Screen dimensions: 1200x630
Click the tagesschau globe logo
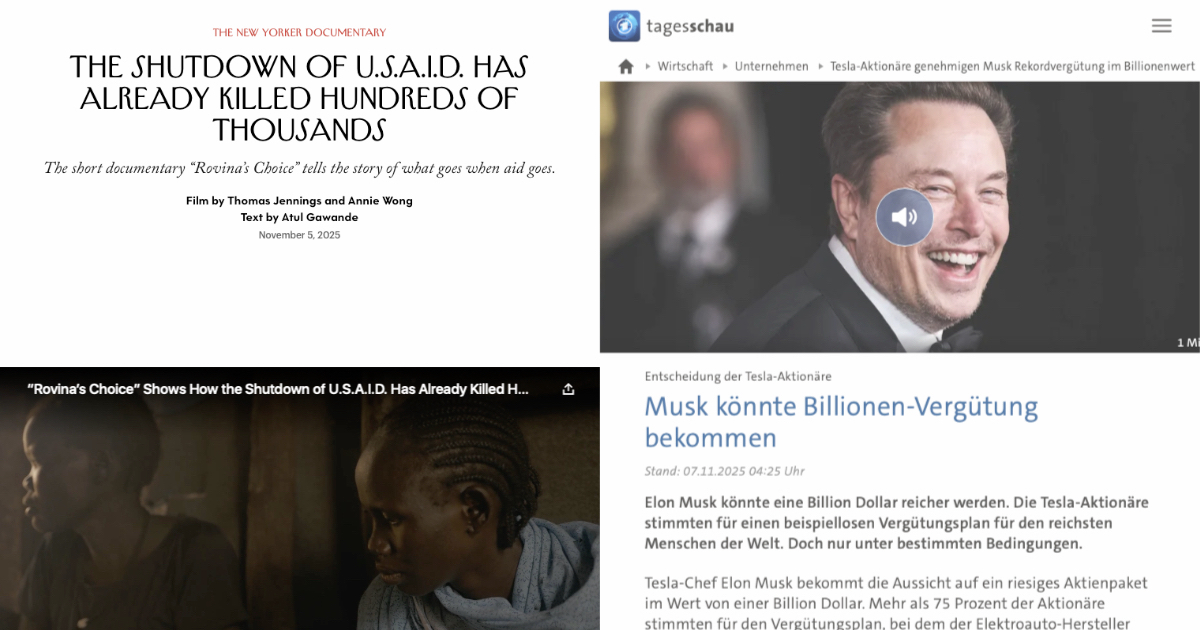click(624, 26)
